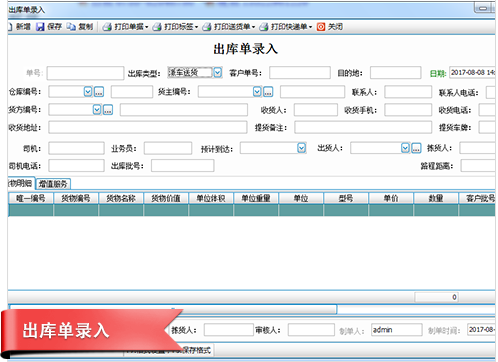
Task: Focus the 联系人 input field
Action: click(408, 92)
